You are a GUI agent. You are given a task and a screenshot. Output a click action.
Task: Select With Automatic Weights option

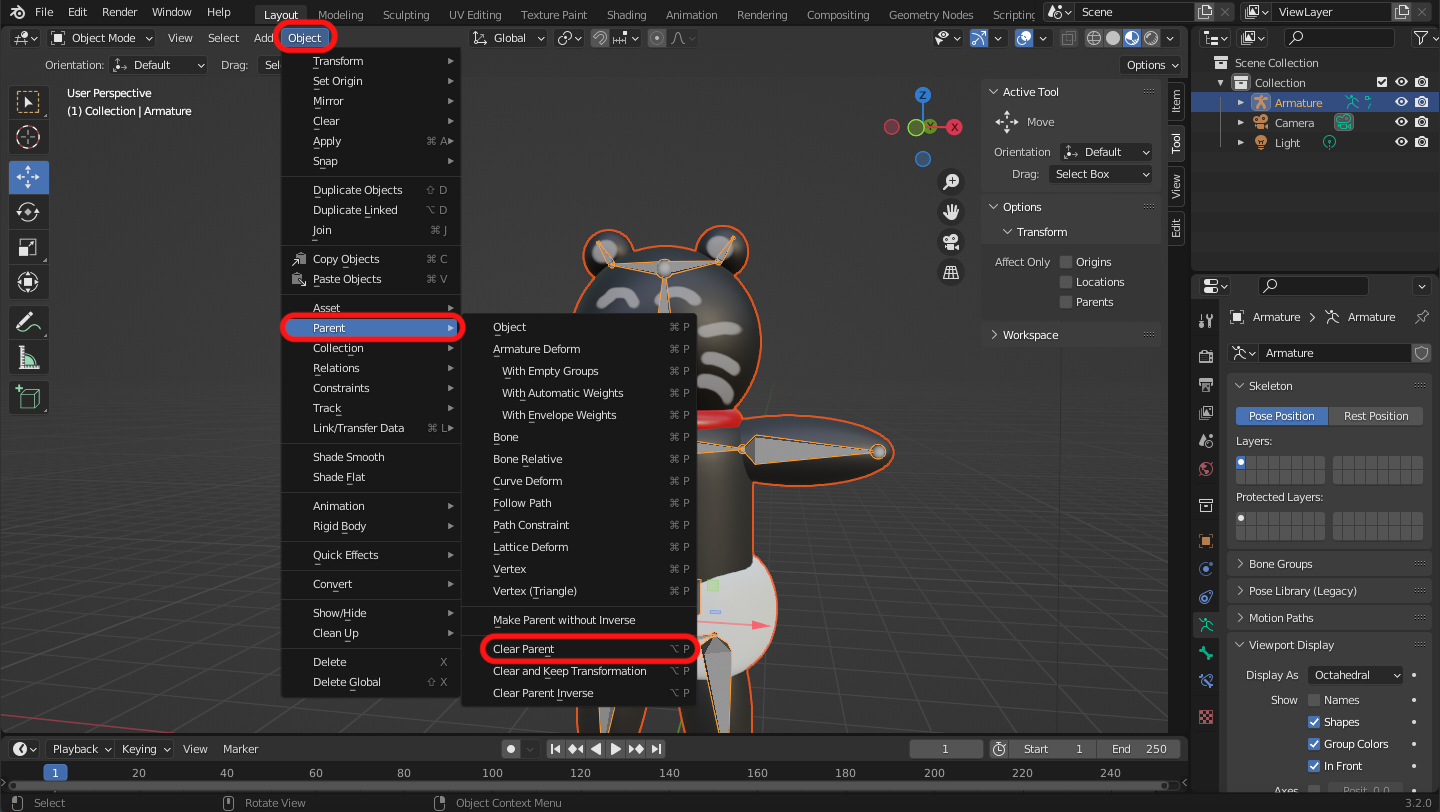click(578, 393)
